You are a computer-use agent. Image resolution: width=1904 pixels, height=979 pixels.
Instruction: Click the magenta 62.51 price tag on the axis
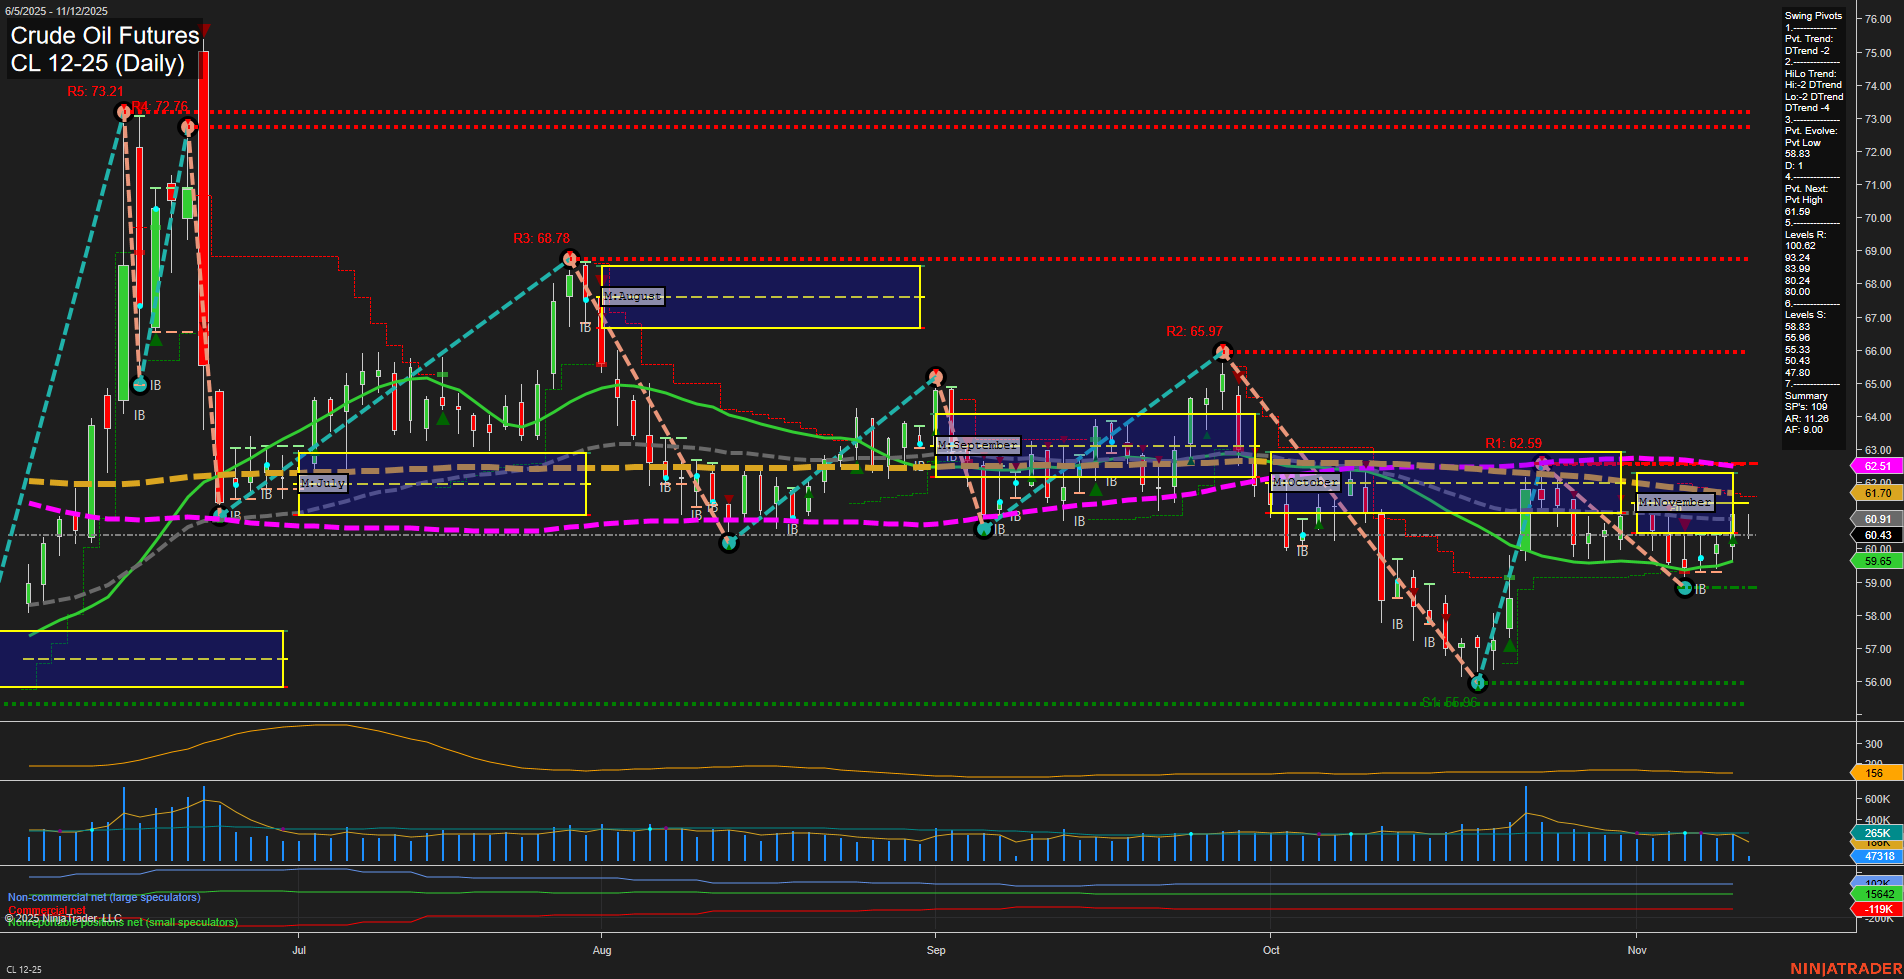click(x=1876, y=466)
